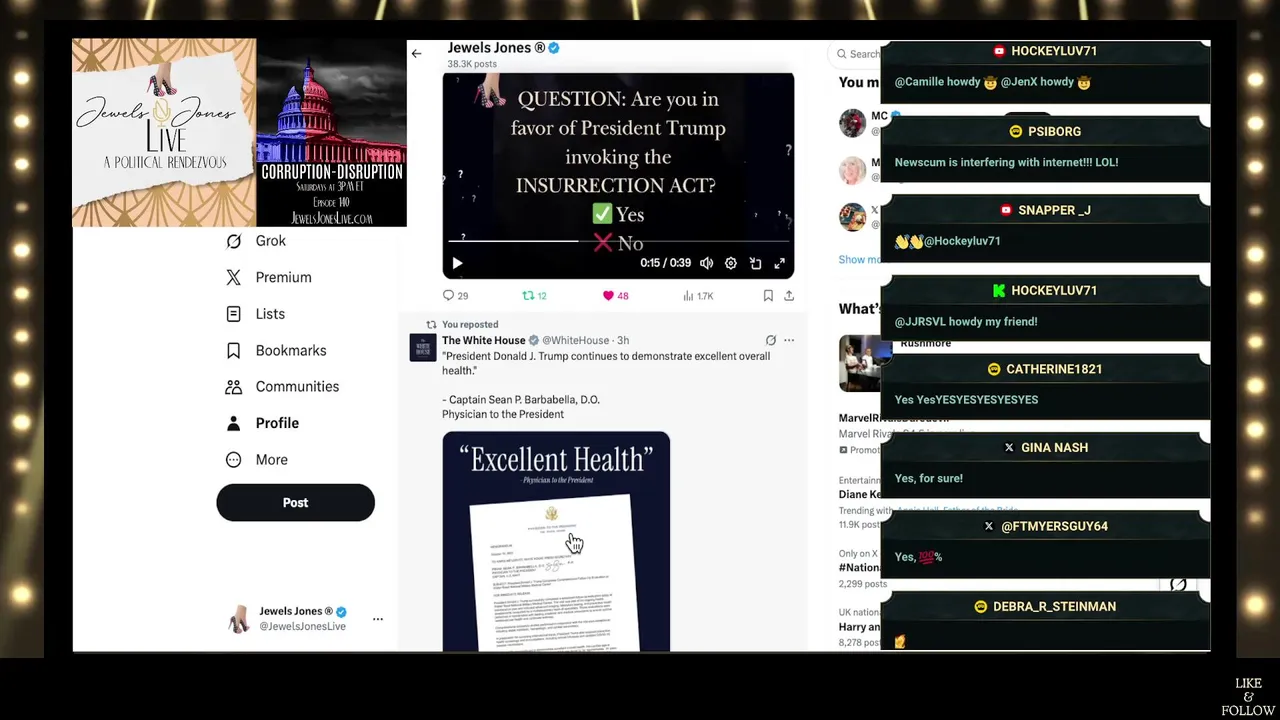View analytics for 1.7K views

[x=698, y=296]
